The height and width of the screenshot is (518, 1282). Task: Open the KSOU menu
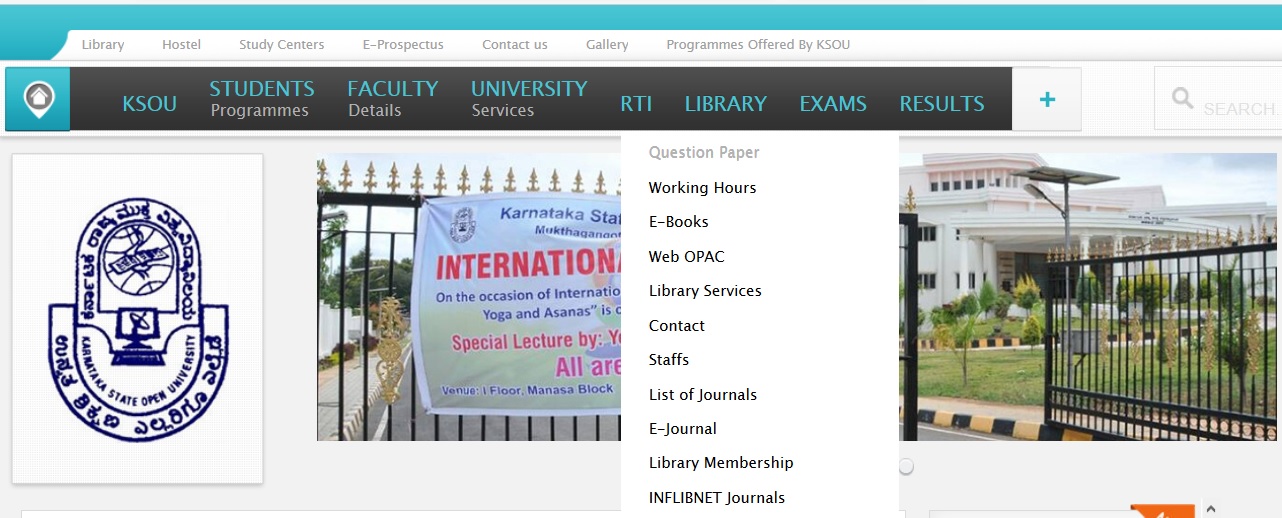tap(149, 104)
